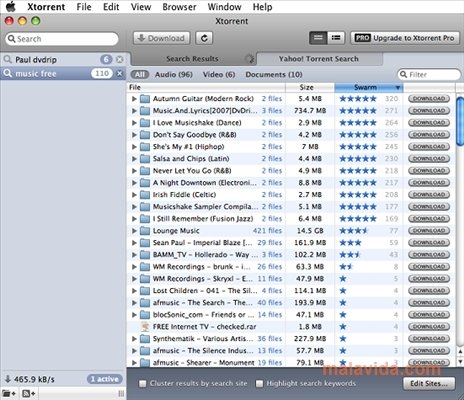Click the star rating of Salsa and Chips
This screenshot has width=464, height=400.
point(358,159)
